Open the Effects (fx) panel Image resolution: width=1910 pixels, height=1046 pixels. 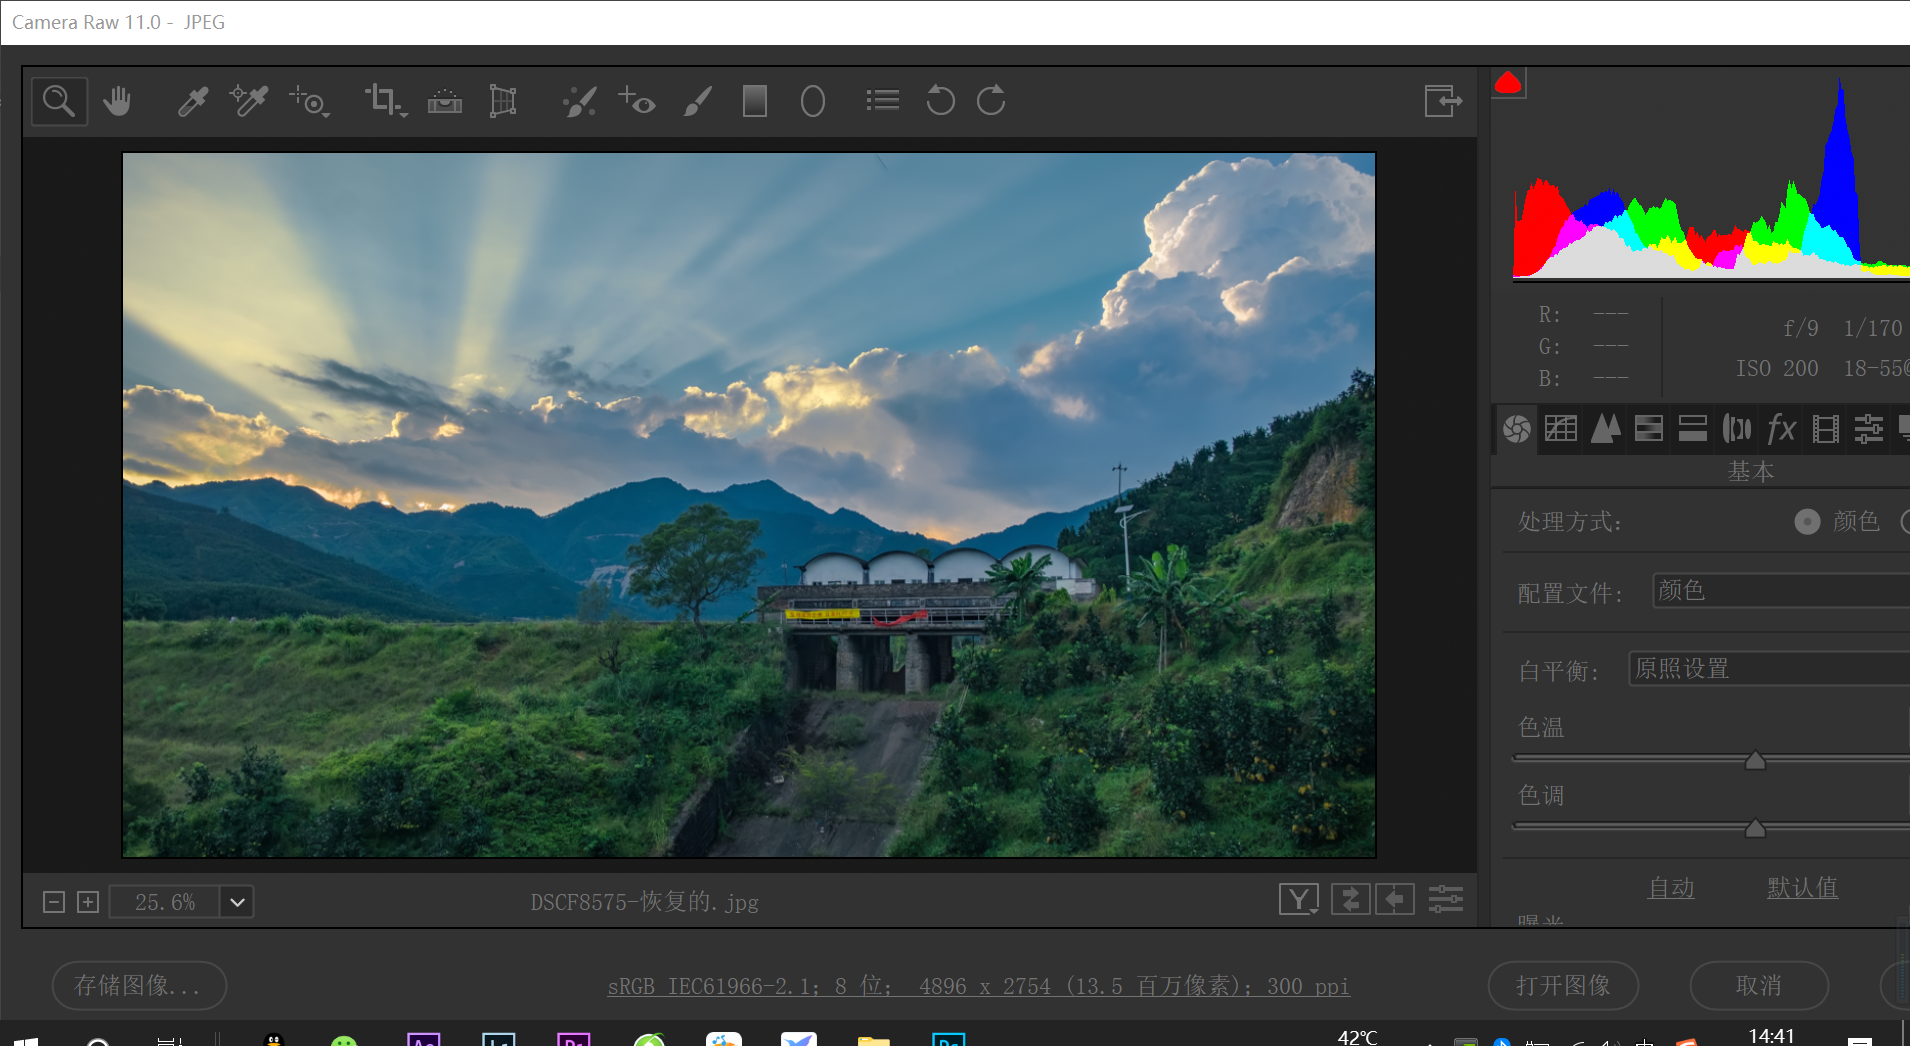tap(1780, 429)
